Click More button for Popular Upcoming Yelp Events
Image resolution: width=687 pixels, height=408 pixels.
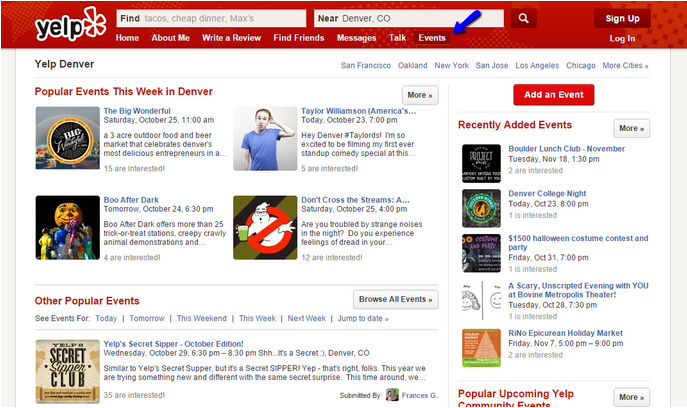pyautogui.click(x=631, y=397)
